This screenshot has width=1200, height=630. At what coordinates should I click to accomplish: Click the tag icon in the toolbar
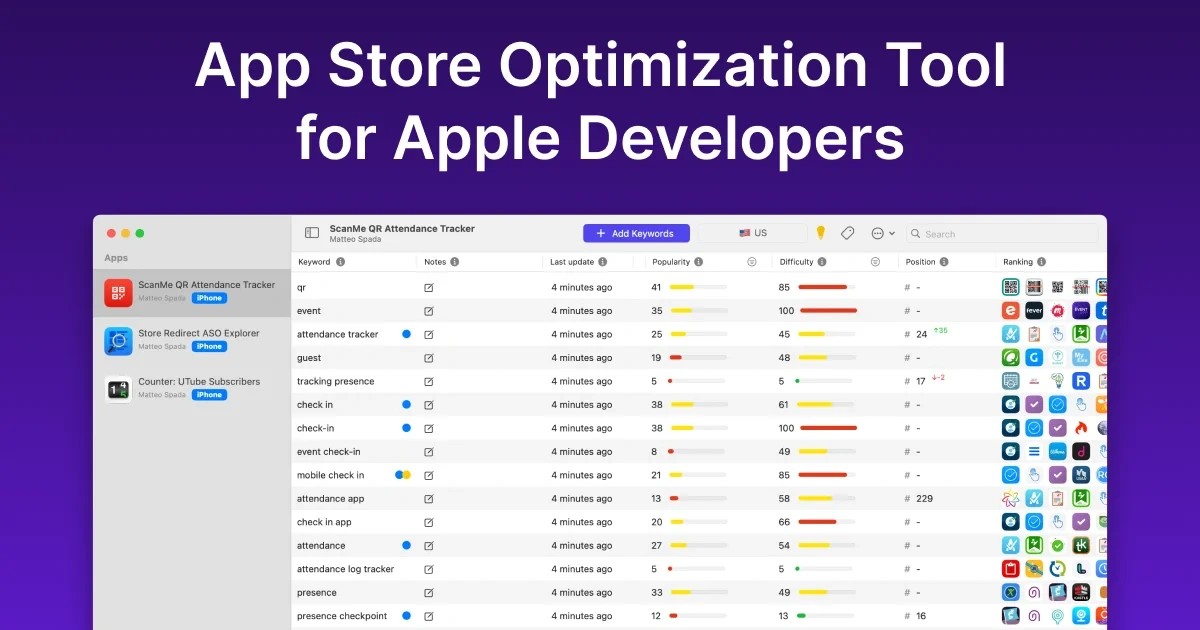point(847,232)
